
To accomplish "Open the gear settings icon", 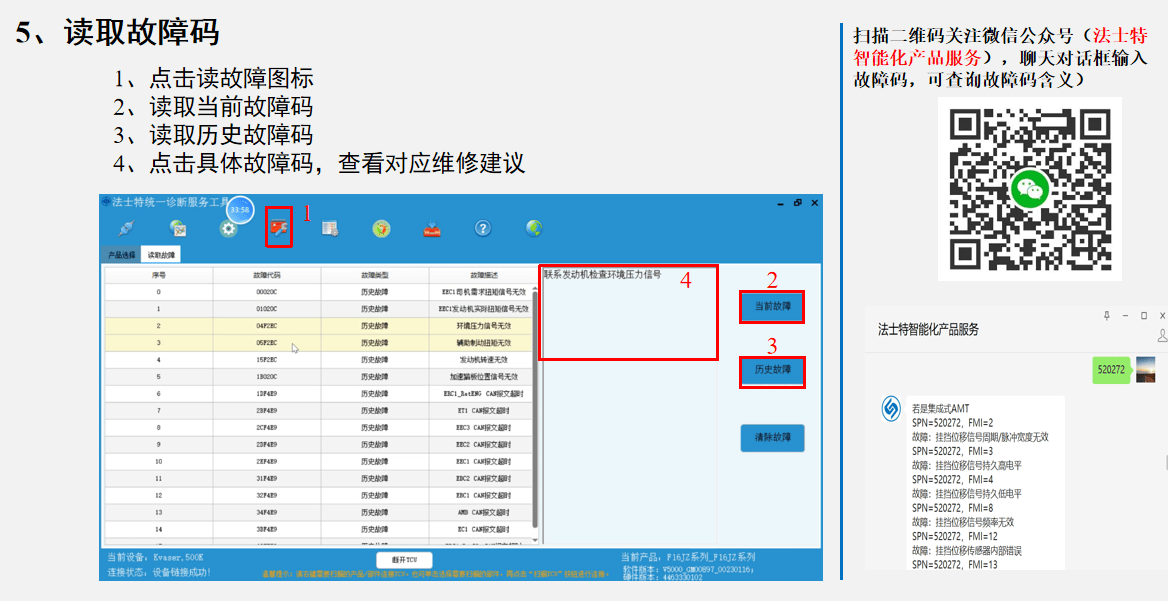I will click(229, 229).
